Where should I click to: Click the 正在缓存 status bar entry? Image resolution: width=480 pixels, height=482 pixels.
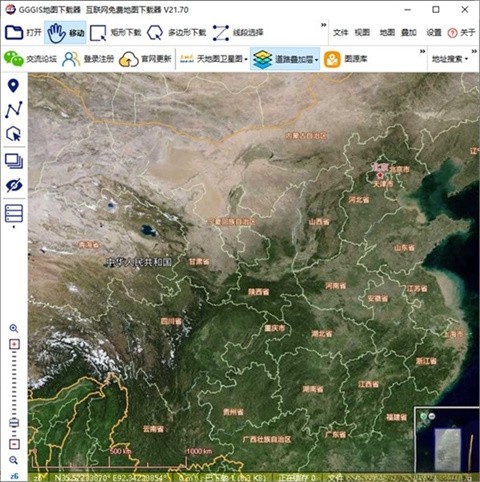tap(297, 477)
